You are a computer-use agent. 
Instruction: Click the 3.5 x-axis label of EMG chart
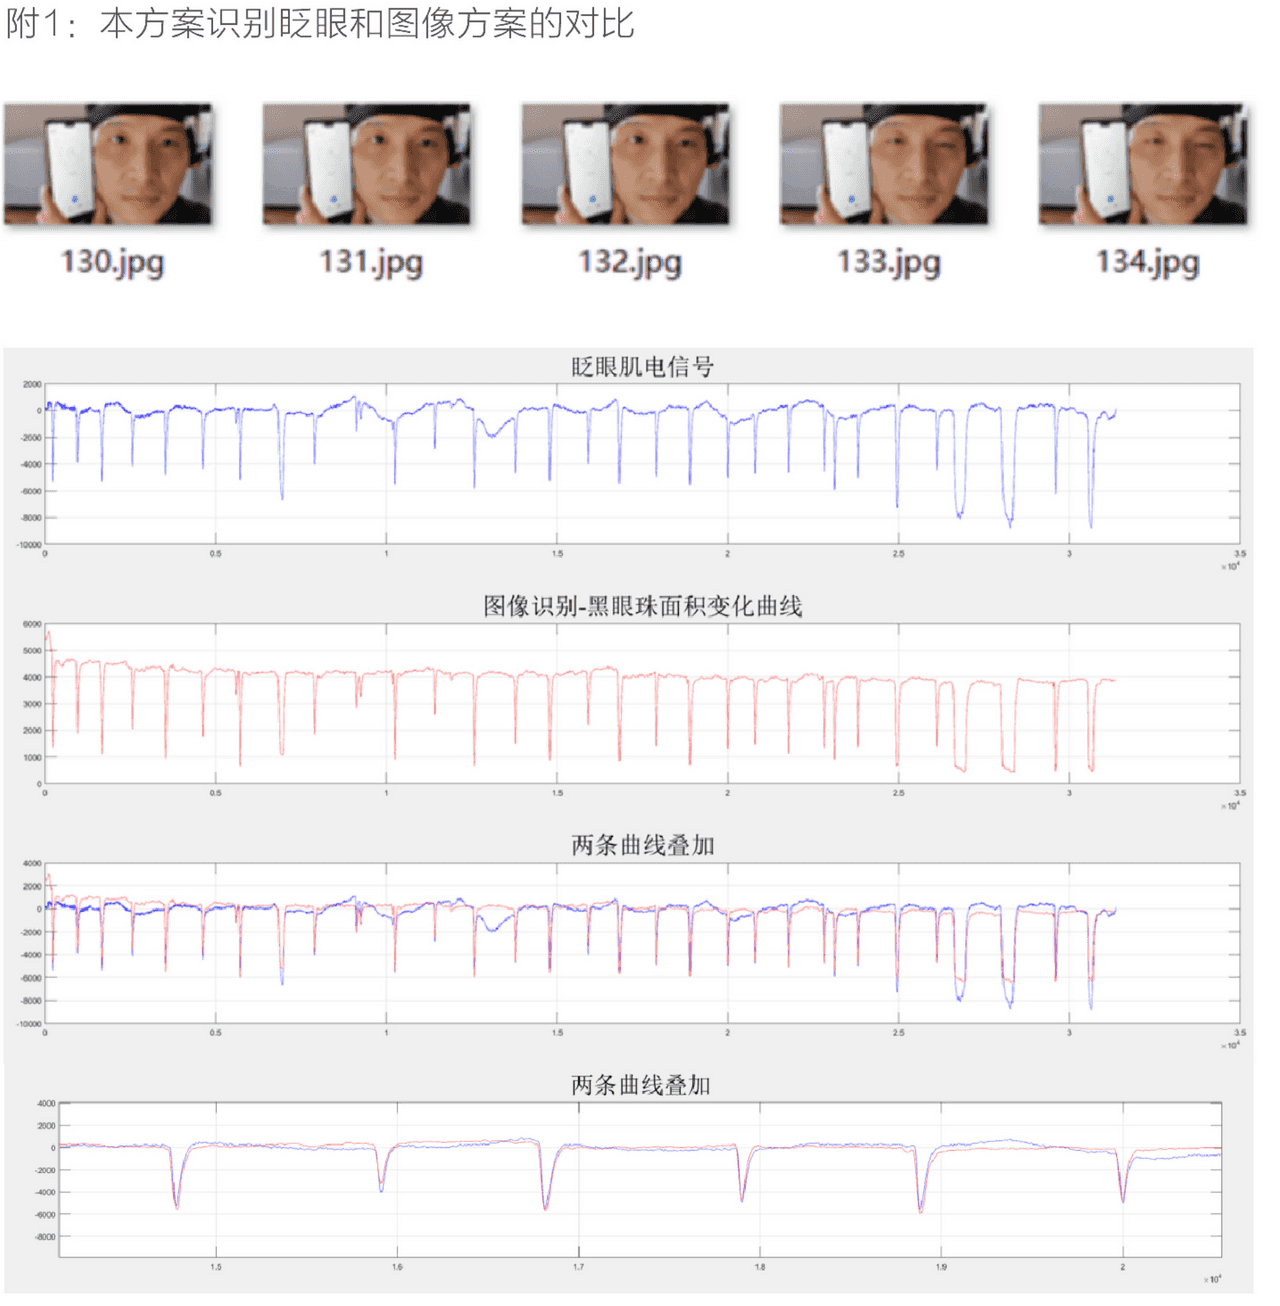1240,553
